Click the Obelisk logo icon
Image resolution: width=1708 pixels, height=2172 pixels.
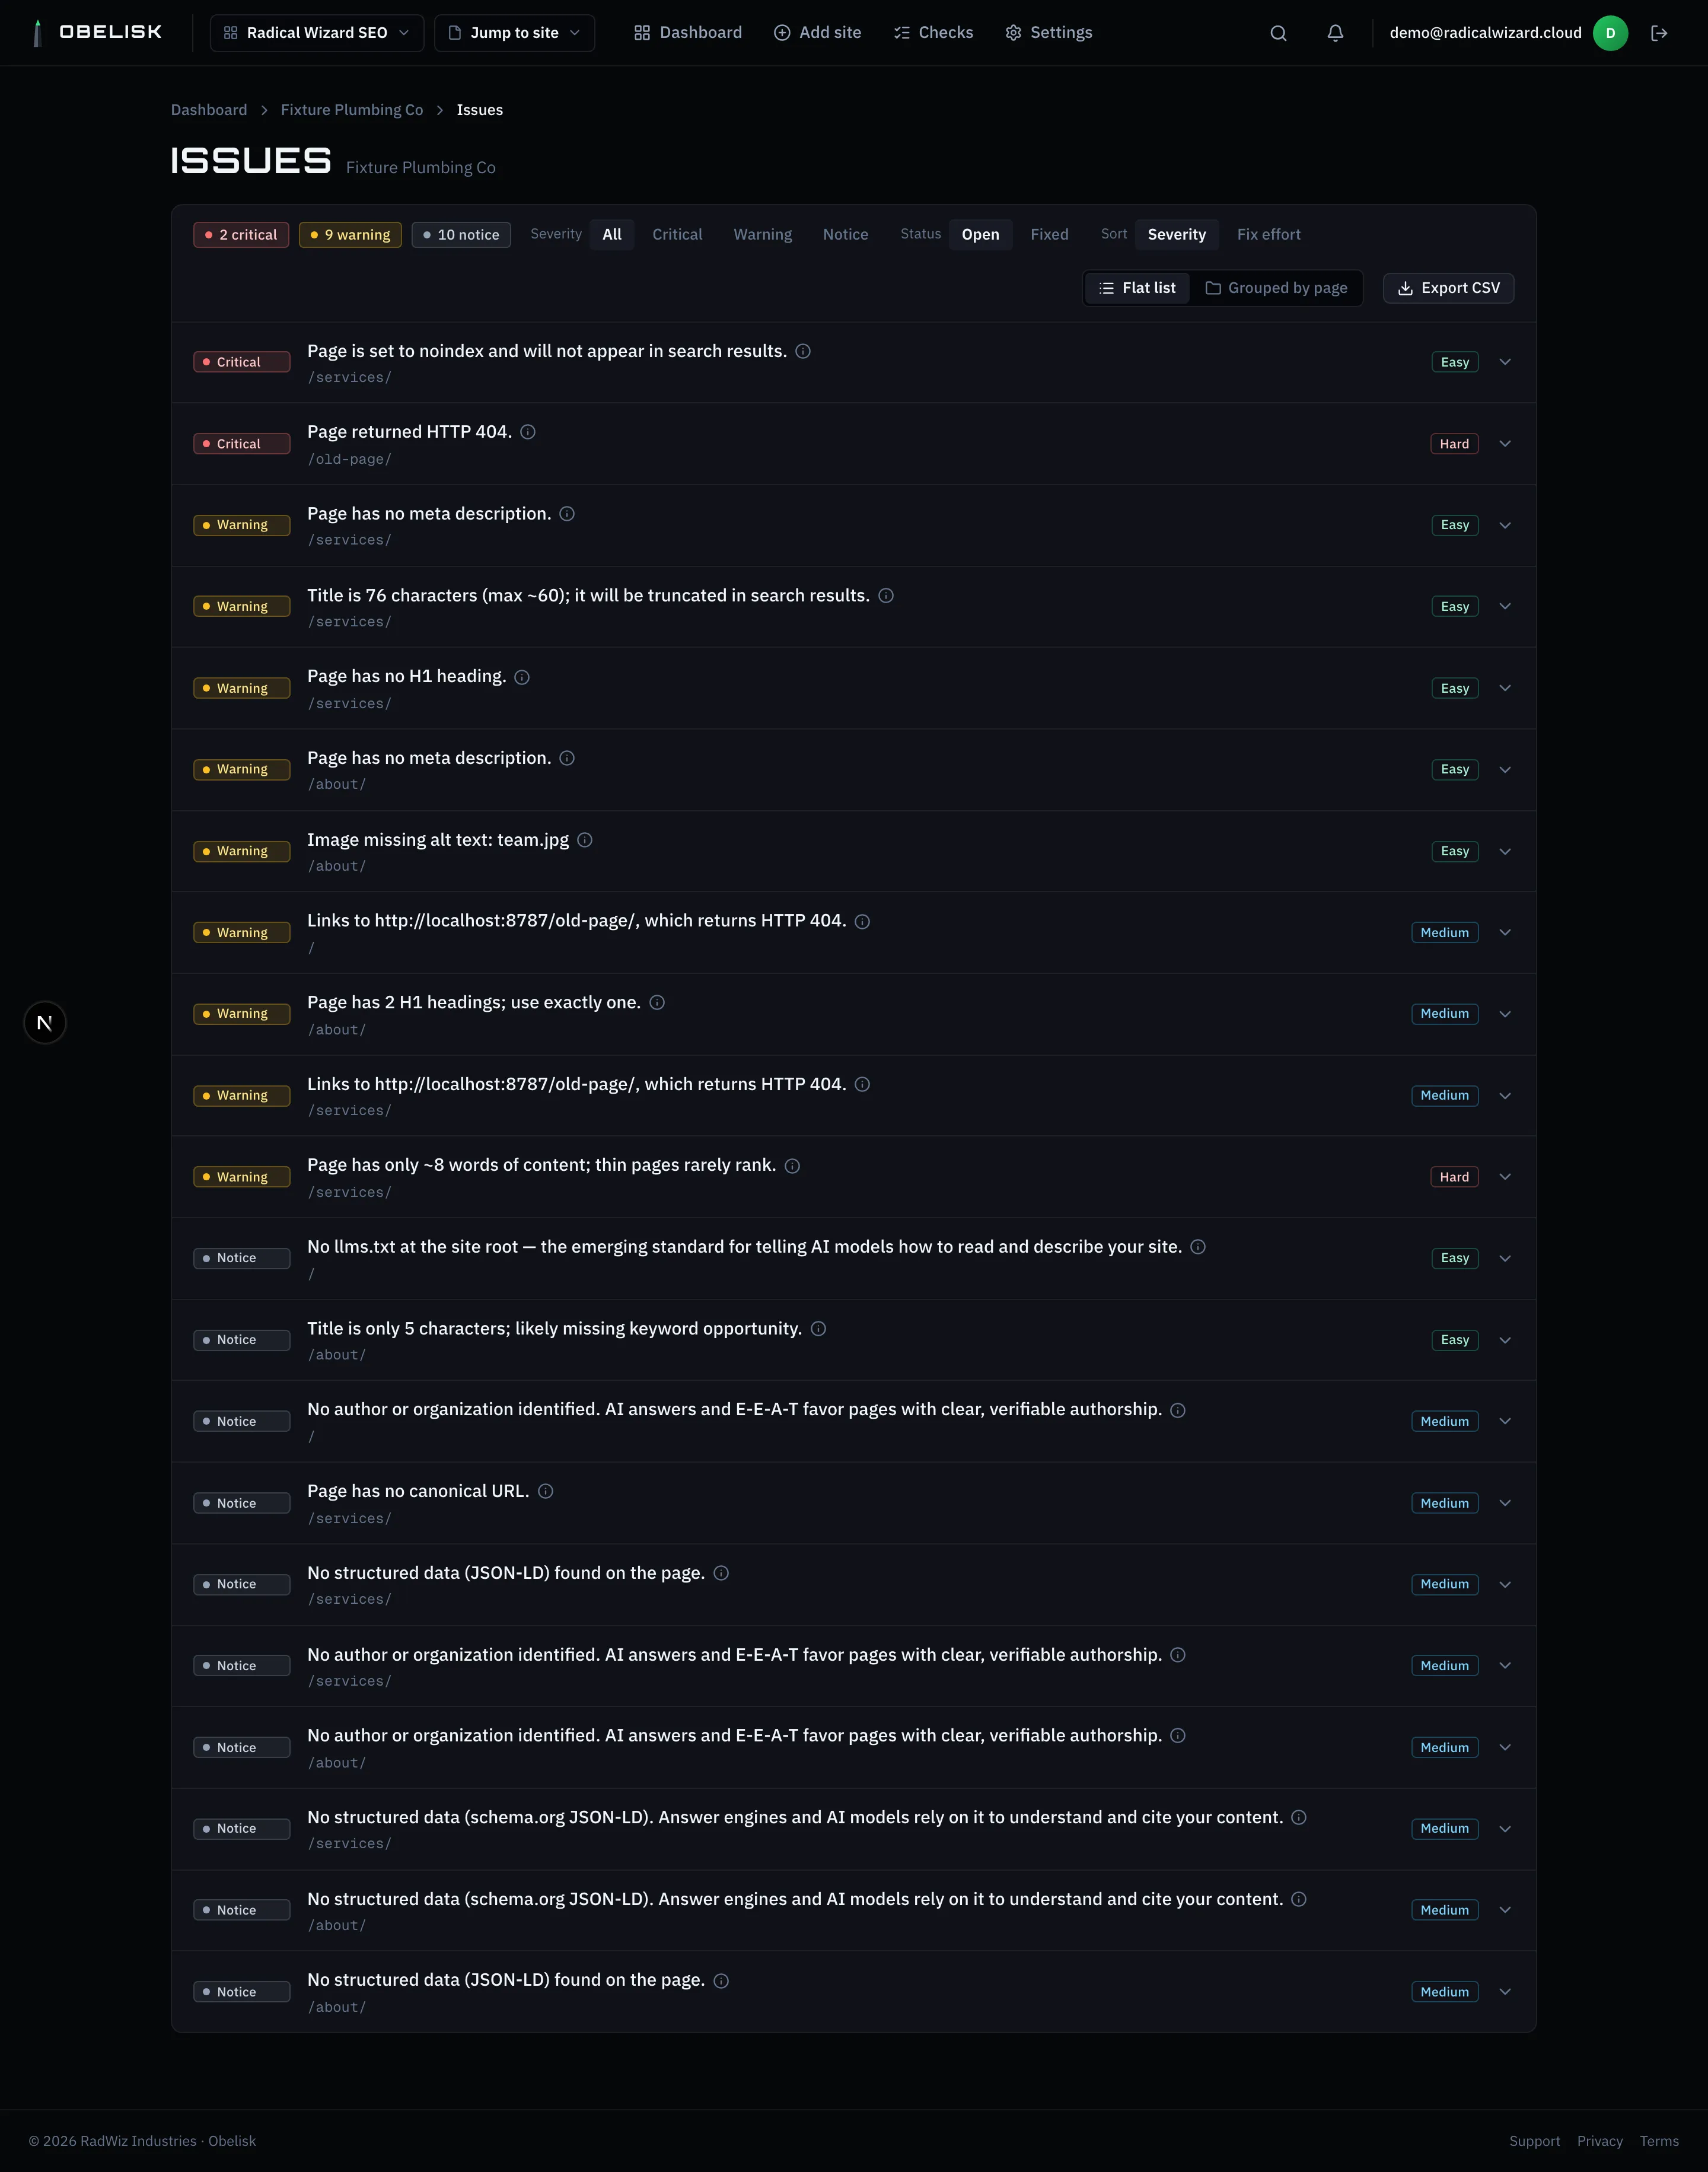(x=38, y=33)
